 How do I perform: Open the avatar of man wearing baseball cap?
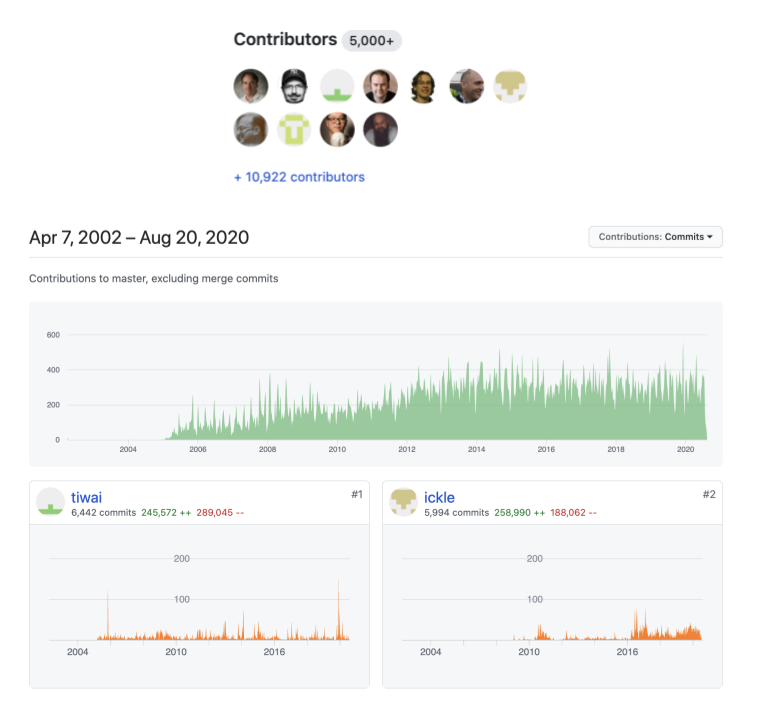point(294,86)
